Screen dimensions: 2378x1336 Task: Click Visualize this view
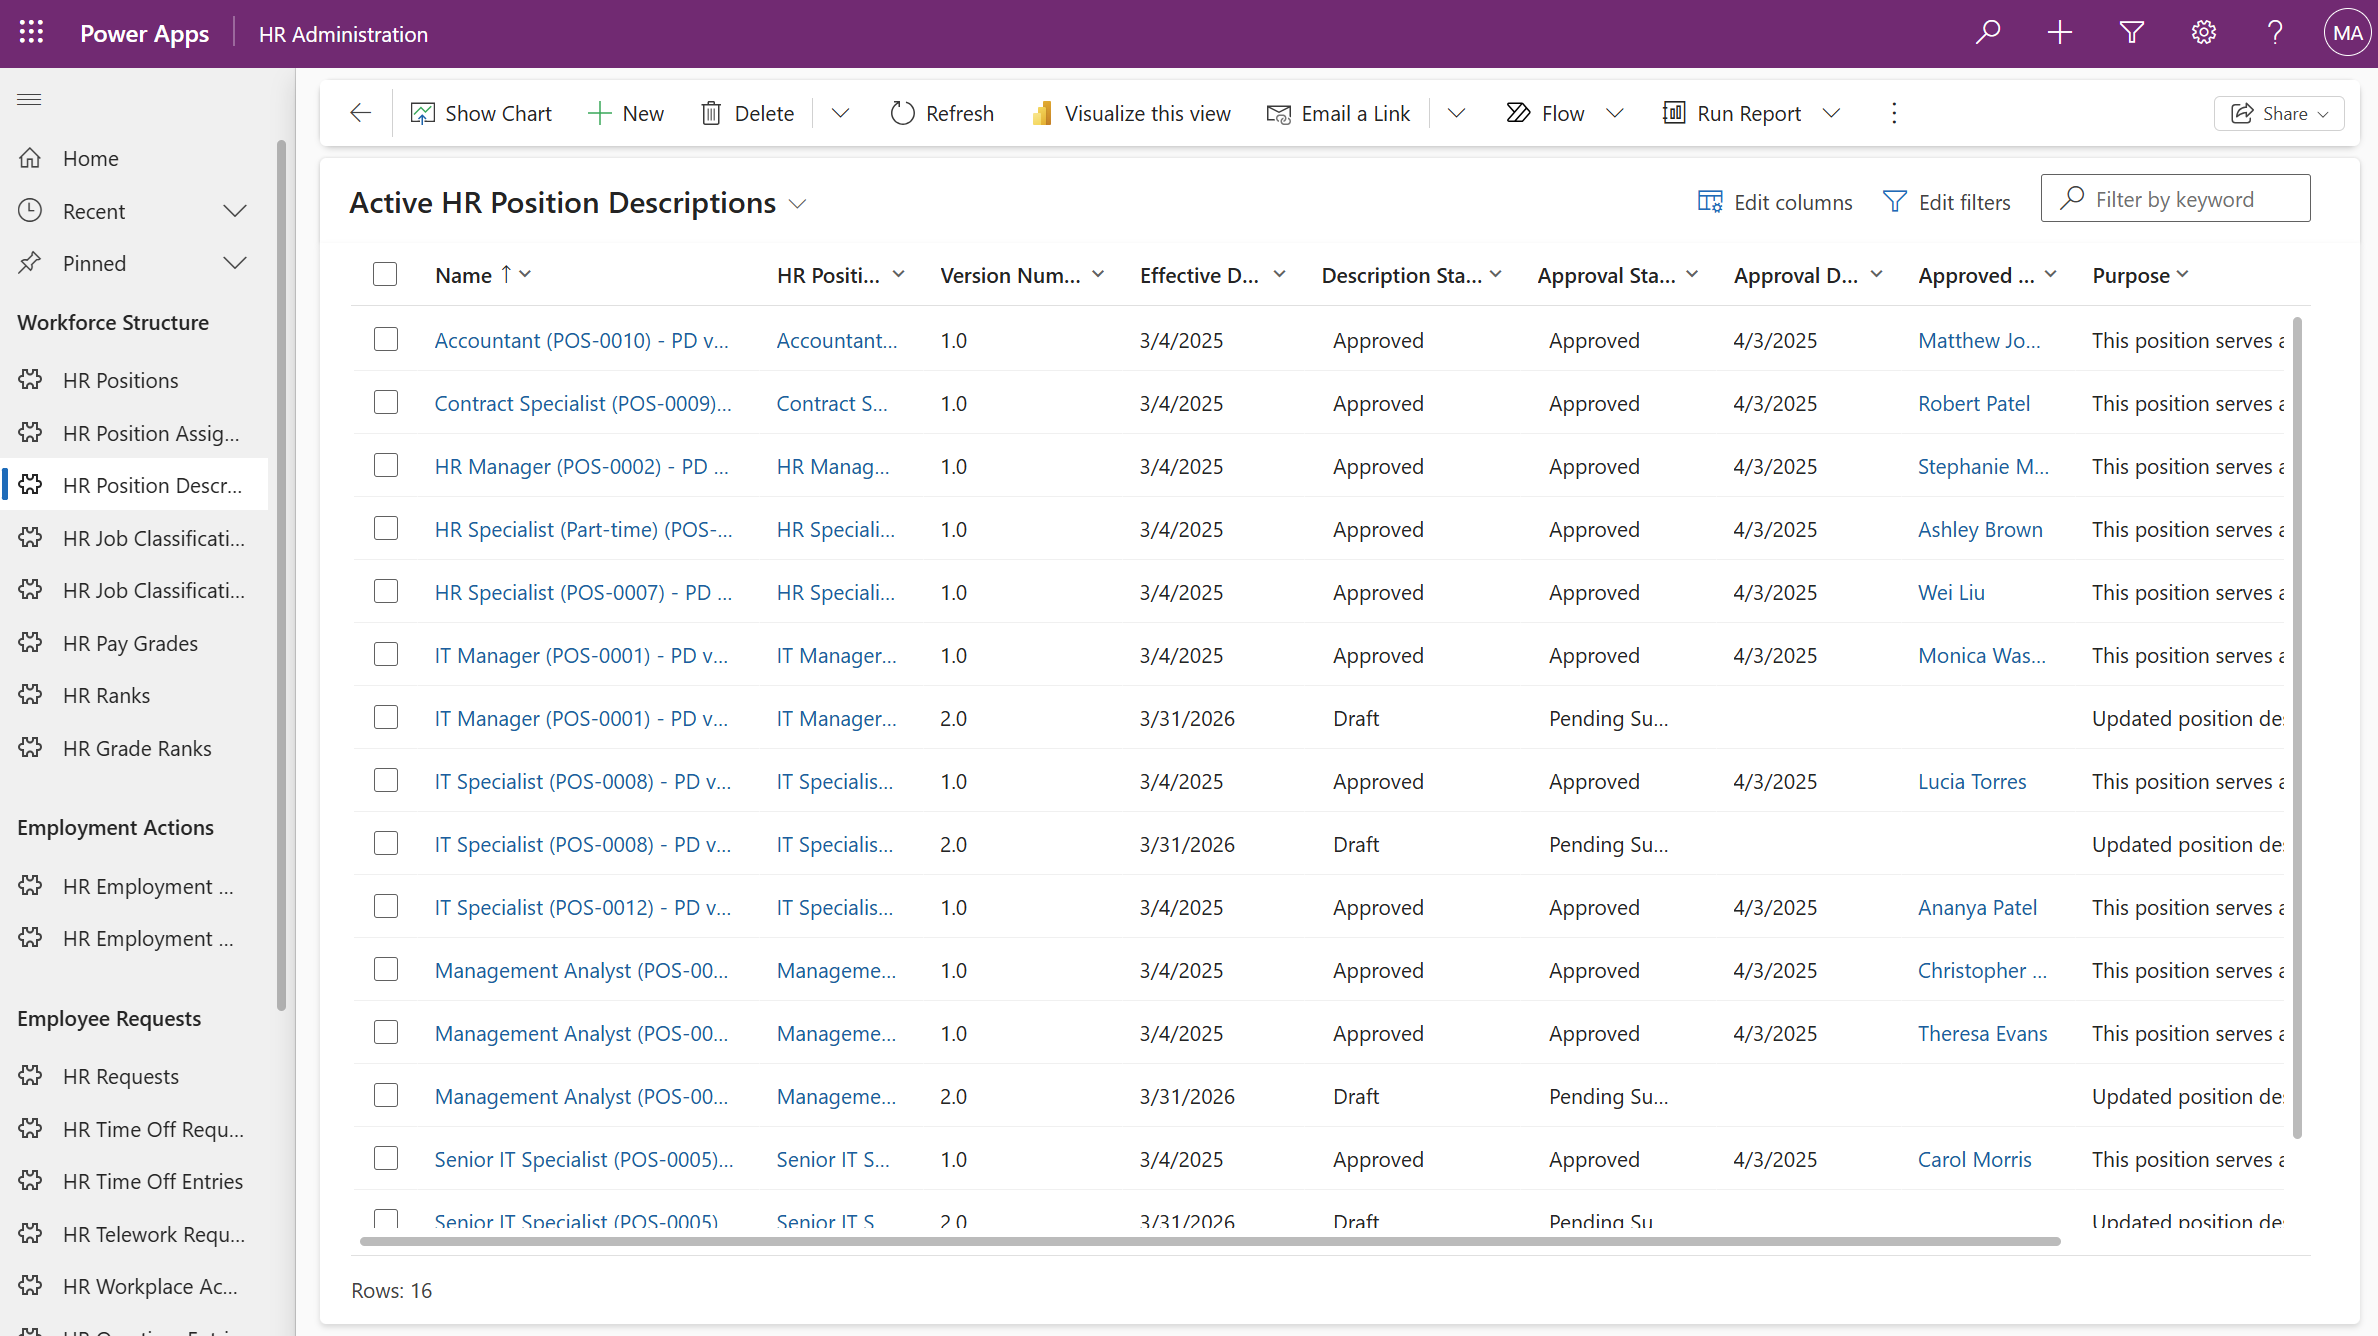click(x=1132, y=113)
